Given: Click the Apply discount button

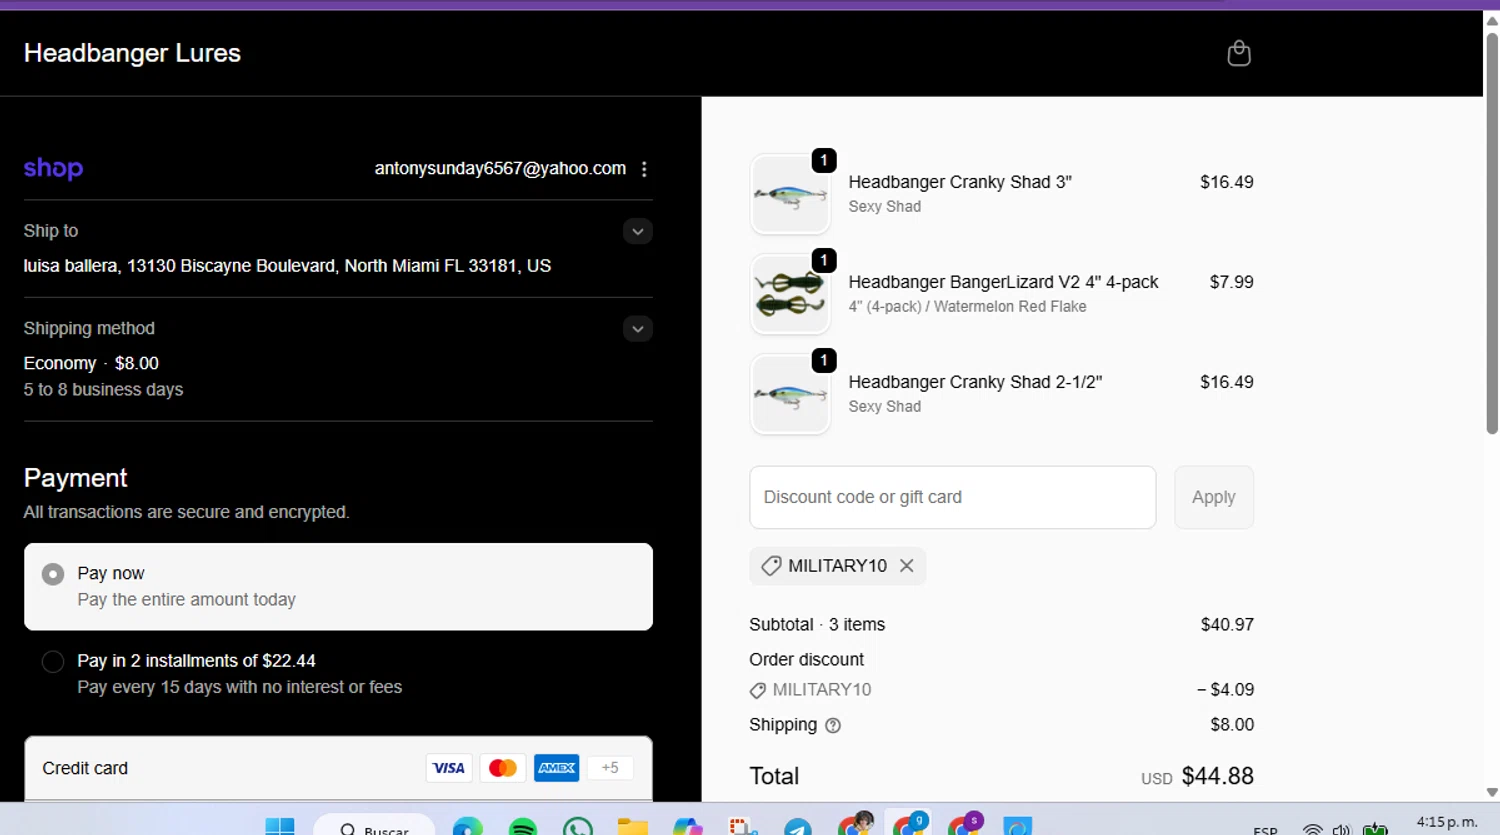Looking at the screenshot, I should pos(1213,497).
